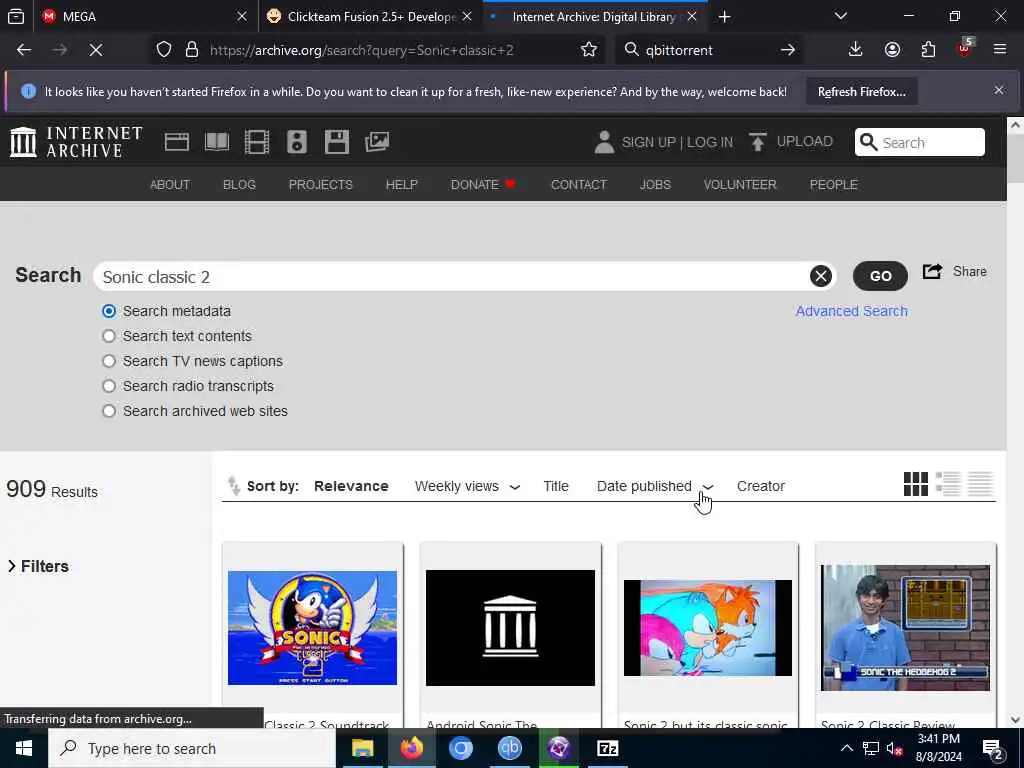Open the Web (Wayback) media icon

[x=176, y=142]
